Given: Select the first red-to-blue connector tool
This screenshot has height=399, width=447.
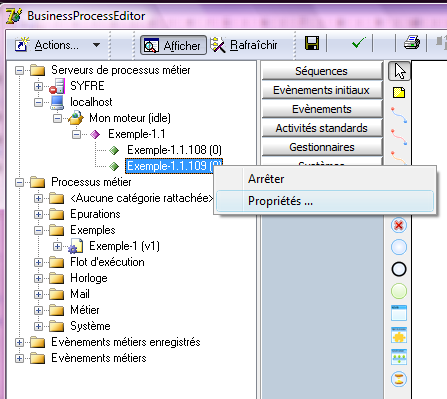Looking at the screenshot, I should click(399, 115).
